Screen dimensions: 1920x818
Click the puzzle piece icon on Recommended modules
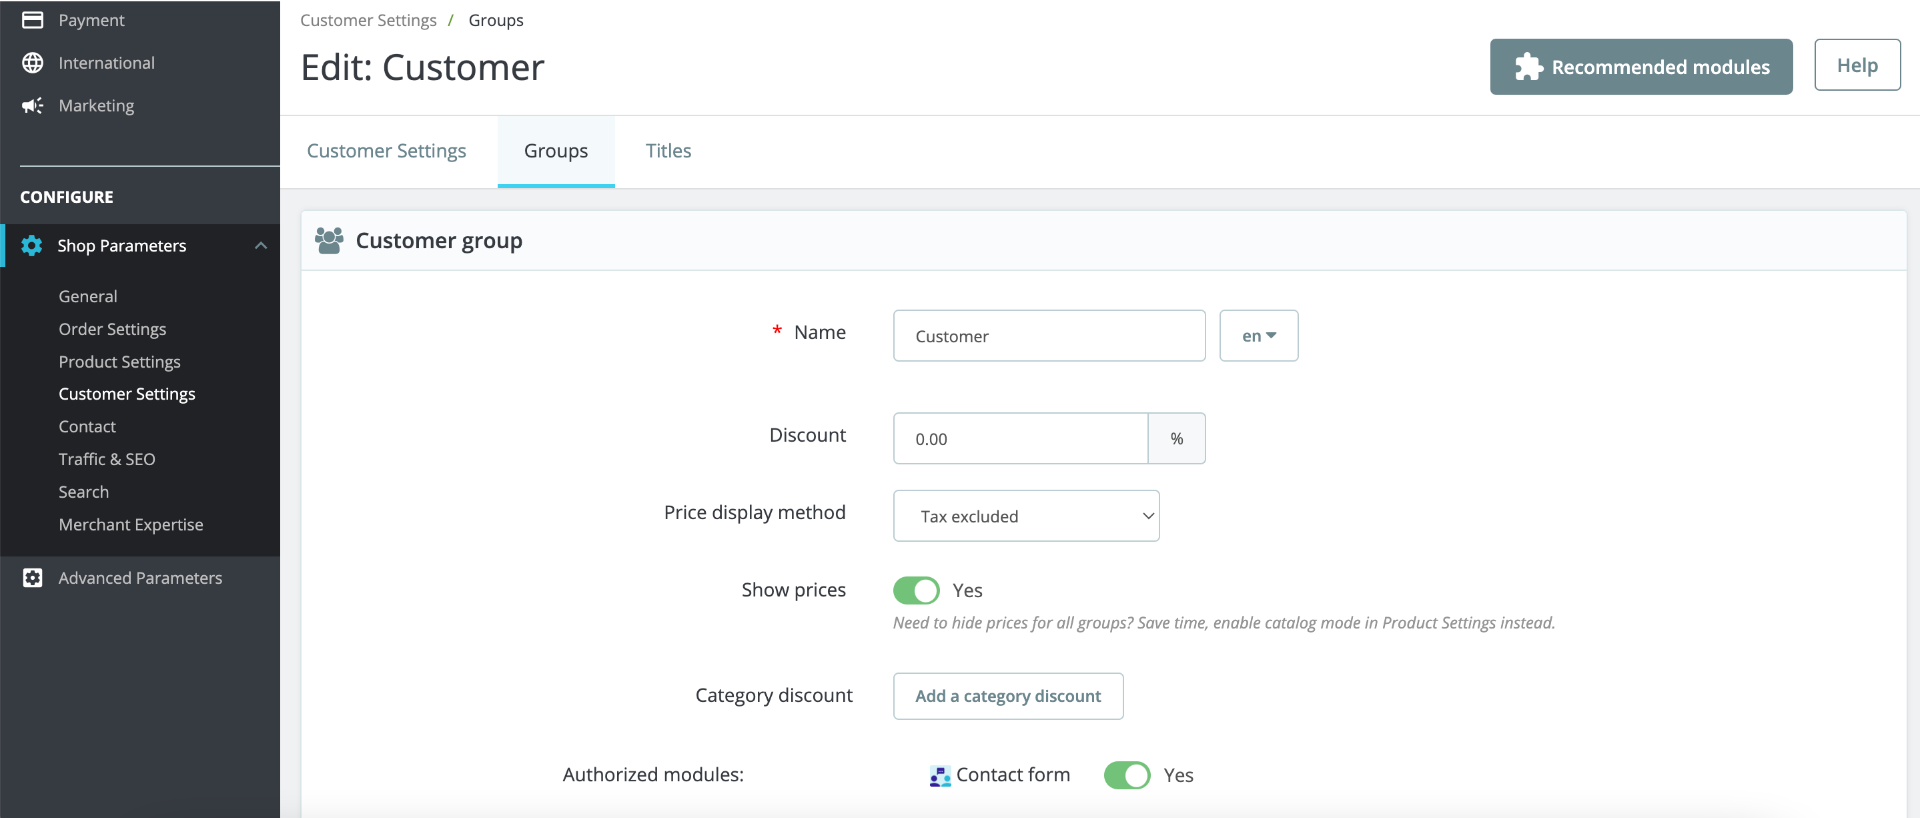click(1529, 67)
